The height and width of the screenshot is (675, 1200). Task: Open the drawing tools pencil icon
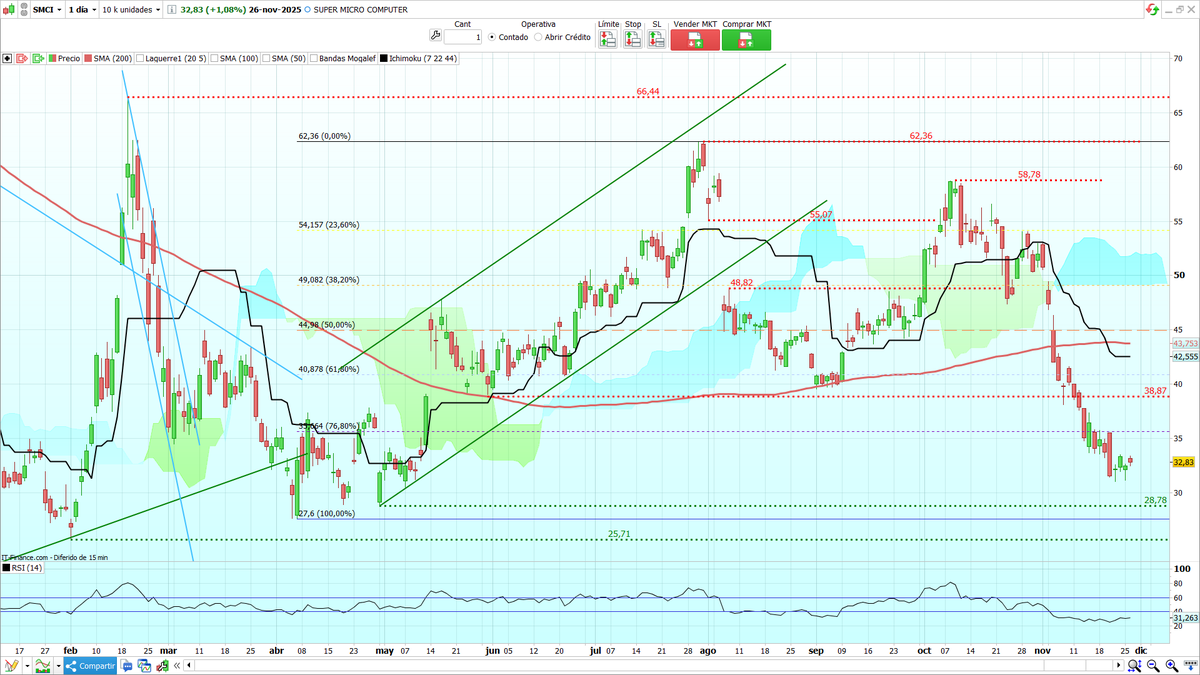coord(11,665)
